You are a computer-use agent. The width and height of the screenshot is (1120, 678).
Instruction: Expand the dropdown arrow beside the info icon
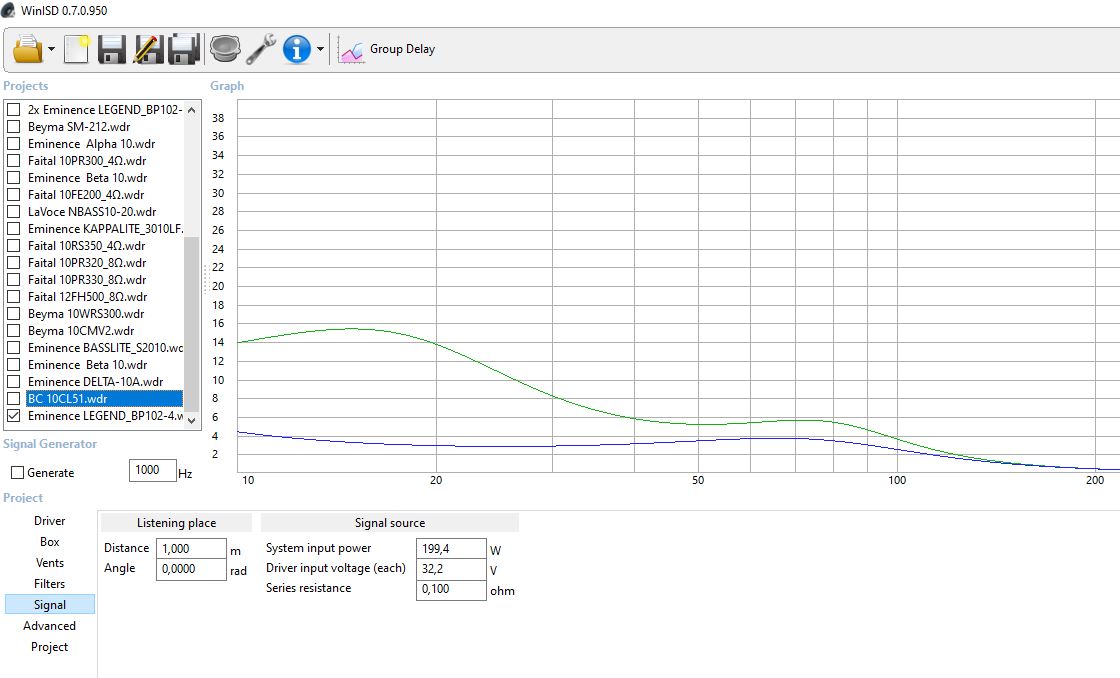click(320, 49)
